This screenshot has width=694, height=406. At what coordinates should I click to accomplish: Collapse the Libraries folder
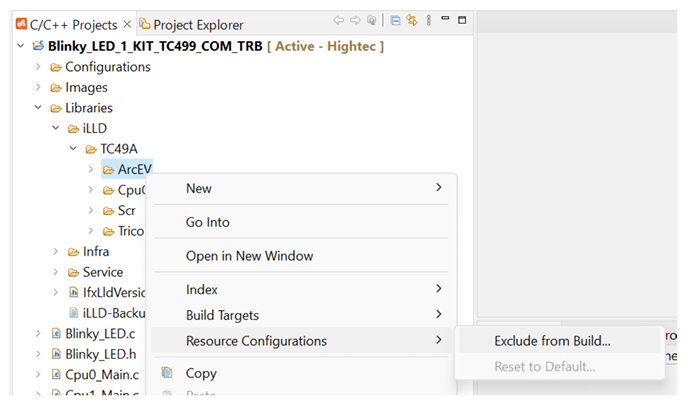[x=39, y=108]
